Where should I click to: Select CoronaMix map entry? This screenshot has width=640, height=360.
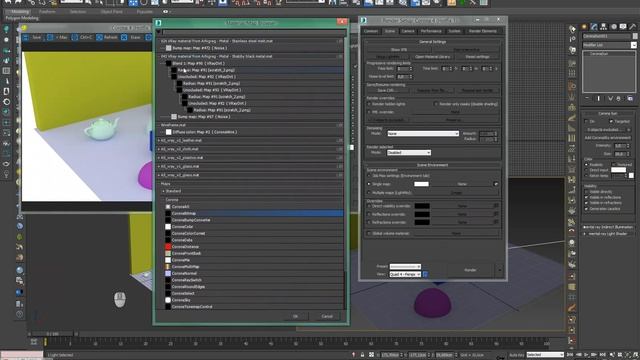pyautogui.click(x=254, y=260)
